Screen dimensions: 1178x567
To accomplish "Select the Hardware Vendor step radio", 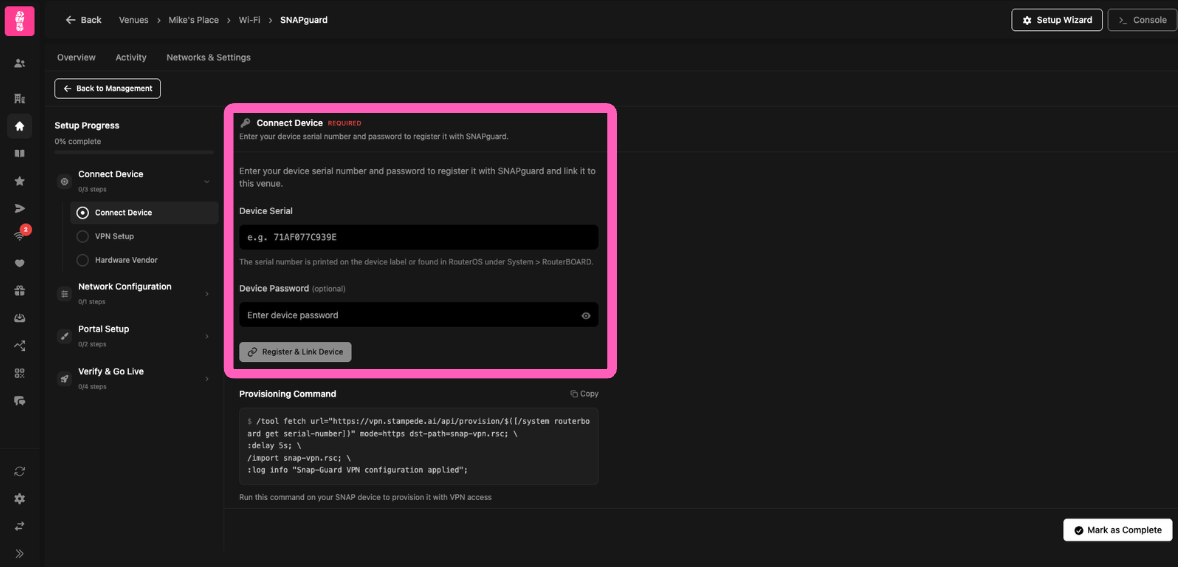I will pos(83,260).
